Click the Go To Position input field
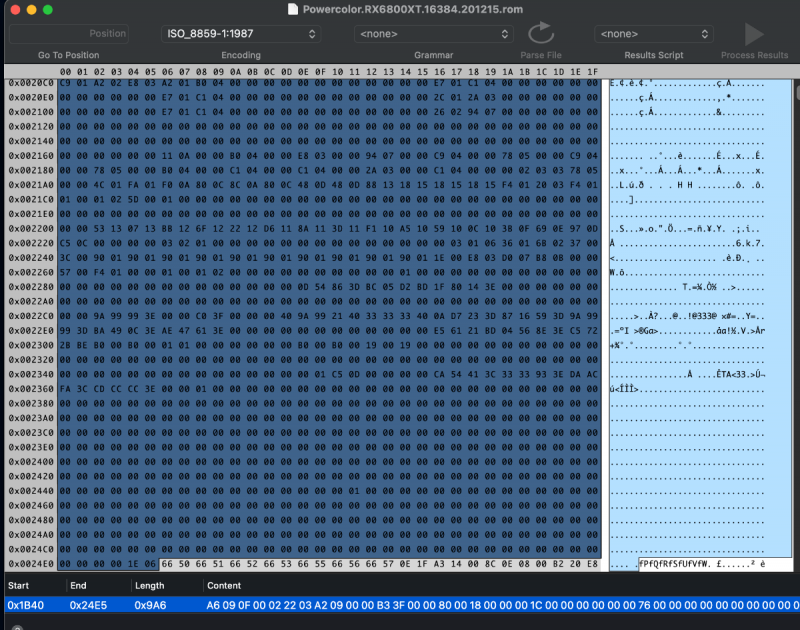Screen dimensions: 800x630 click(x=69, y=34)
